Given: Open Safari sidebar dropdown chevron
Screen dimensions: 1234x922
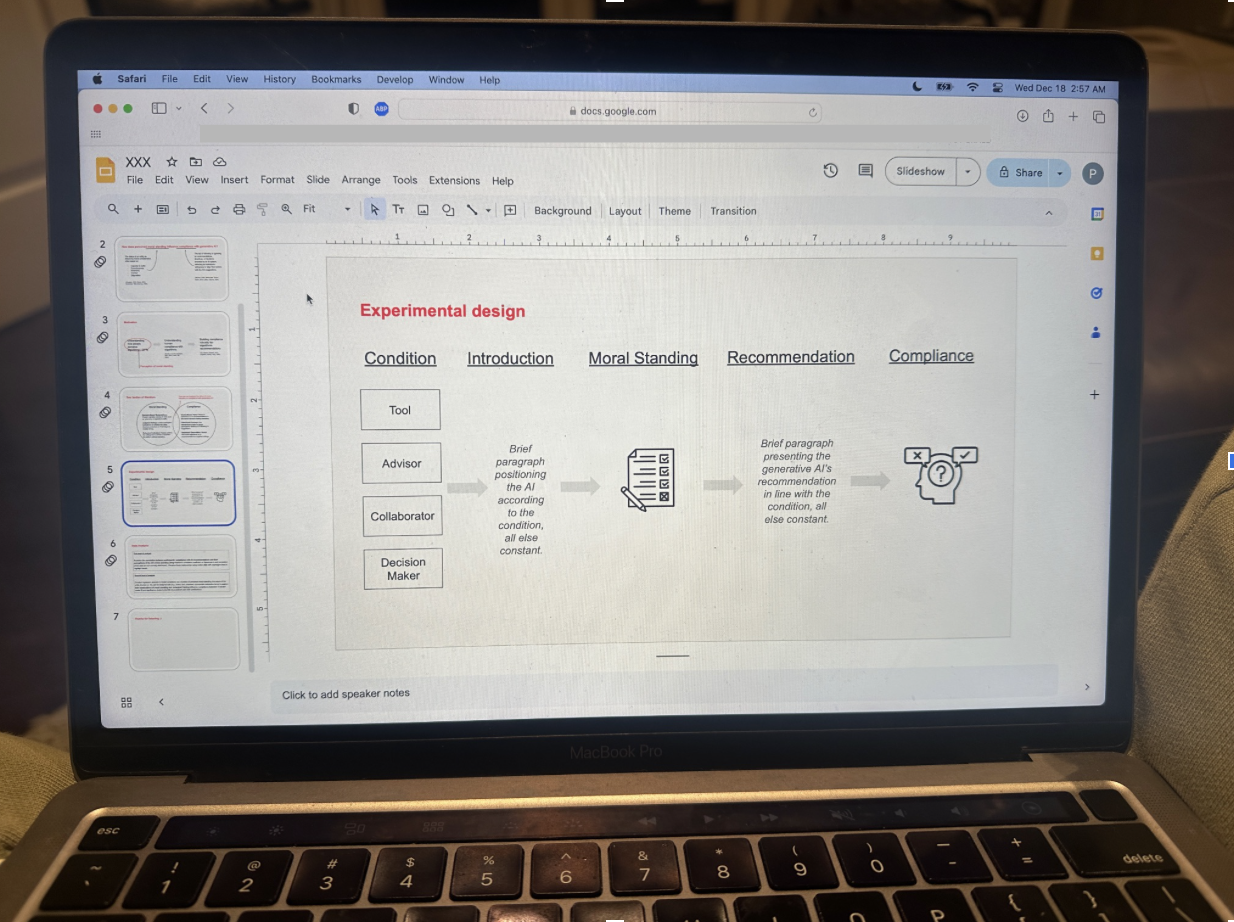Looking at the screenshot, I should [179, 108].
